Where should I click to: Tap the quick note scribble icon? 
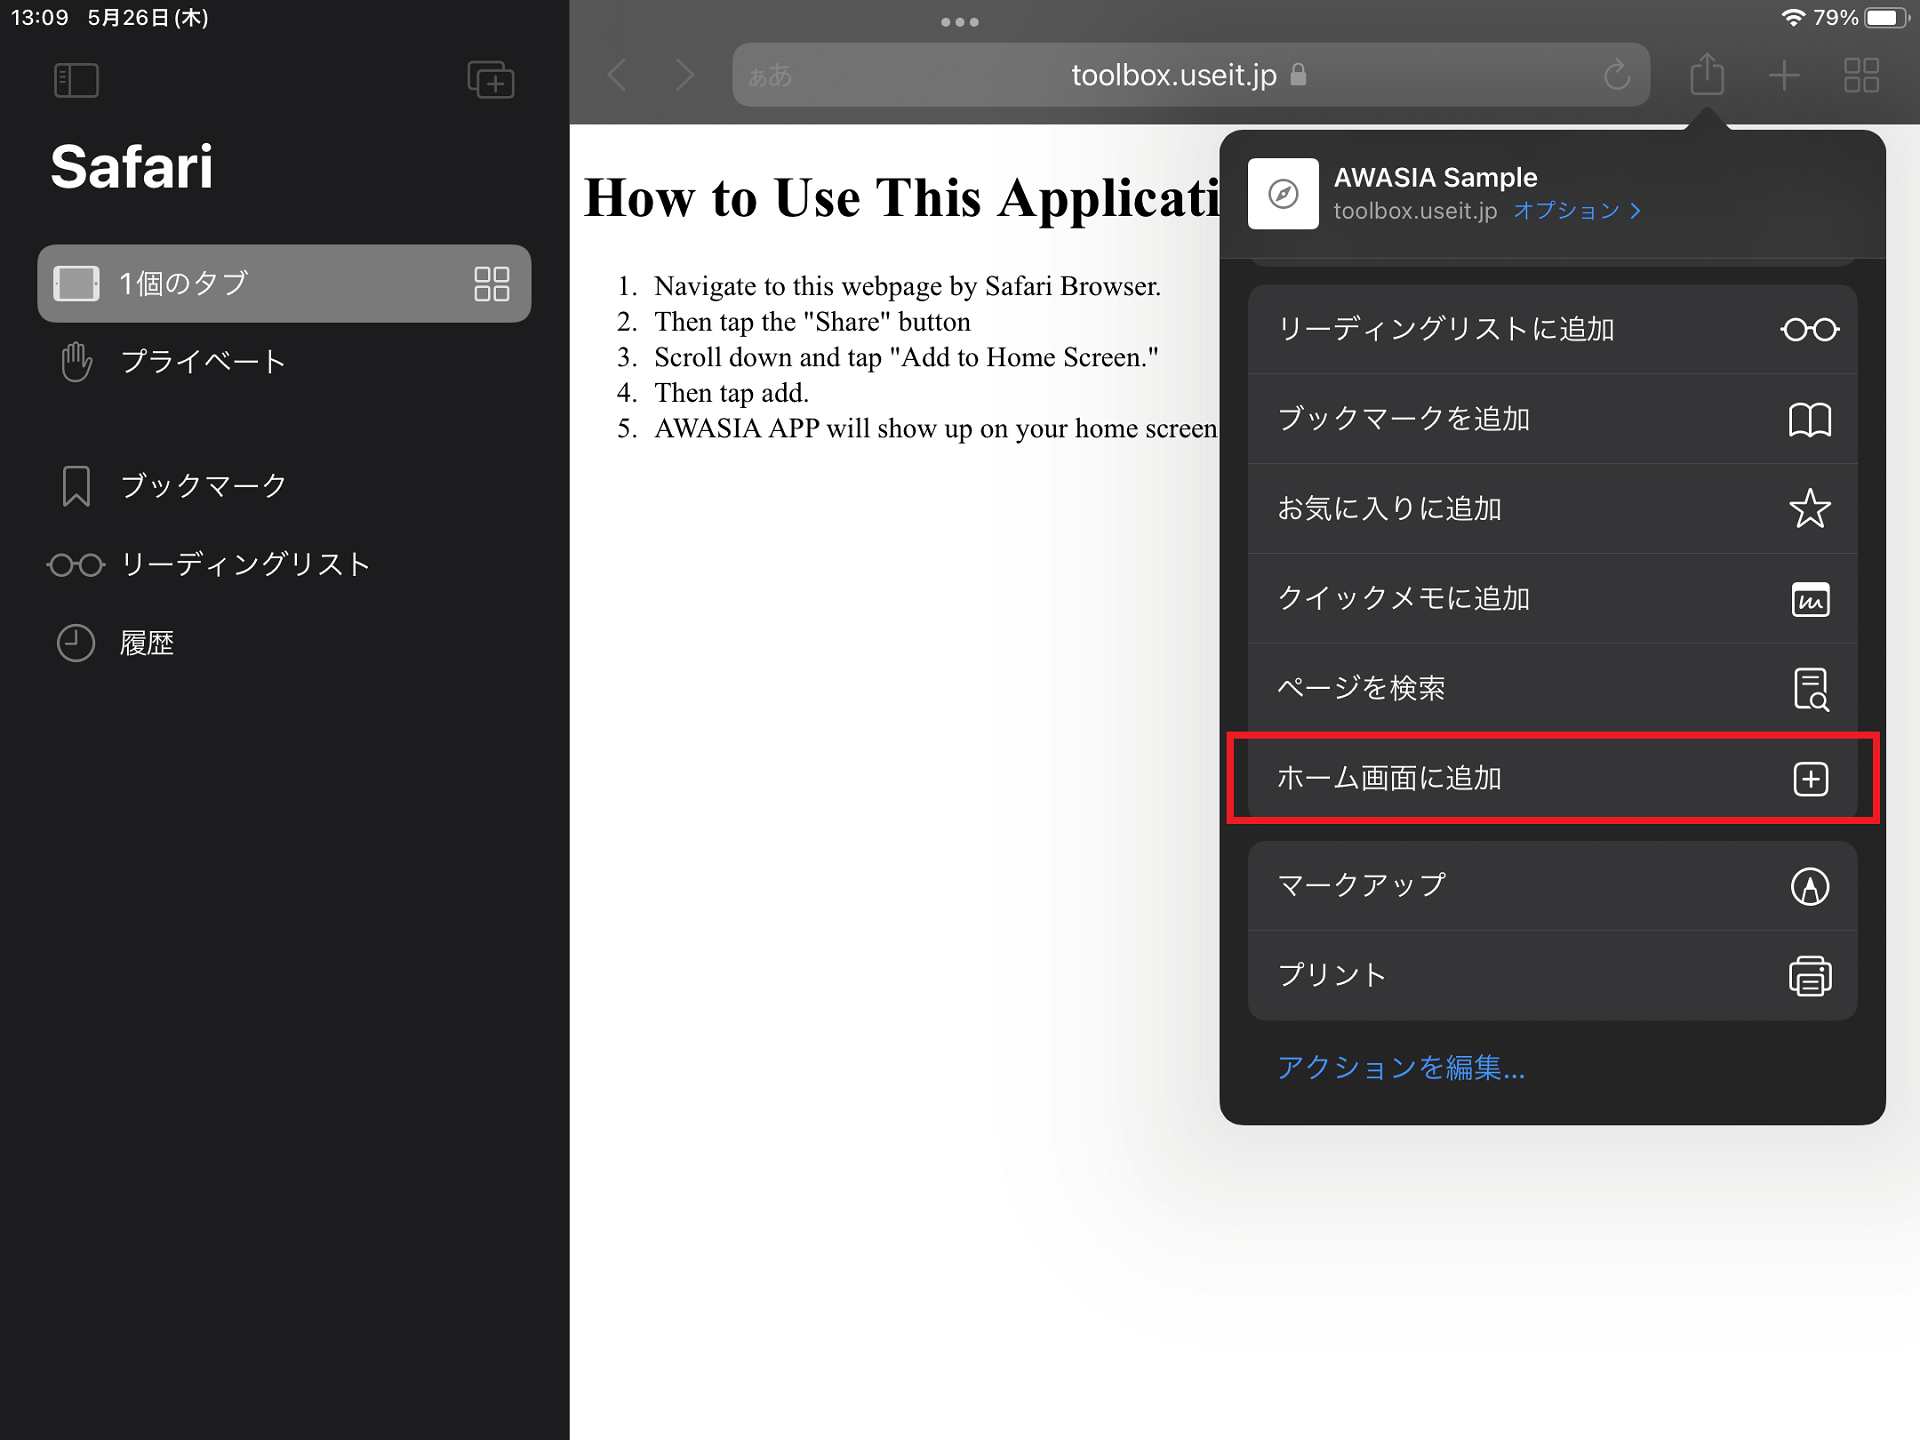pos(1810,599)
